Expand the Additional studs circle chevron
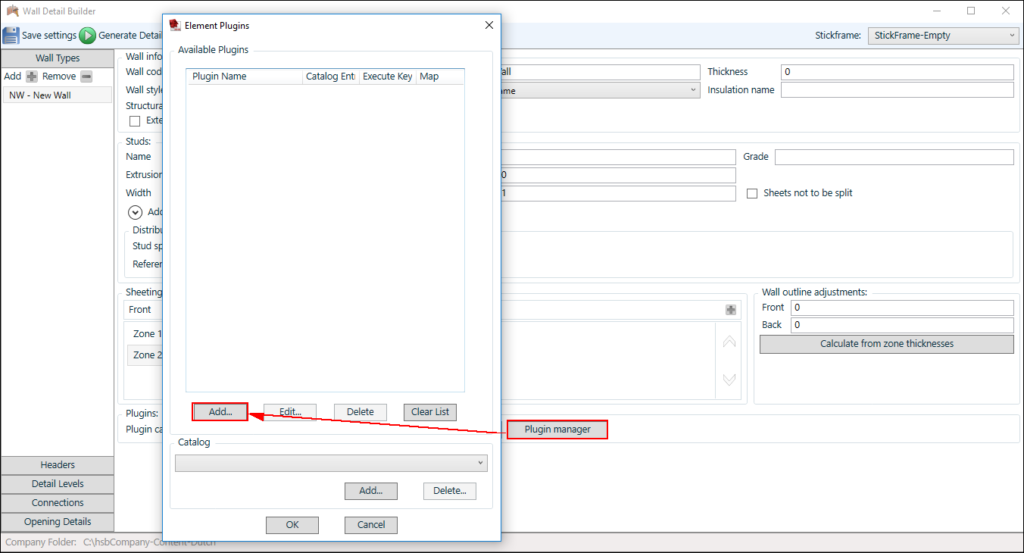 135,212
